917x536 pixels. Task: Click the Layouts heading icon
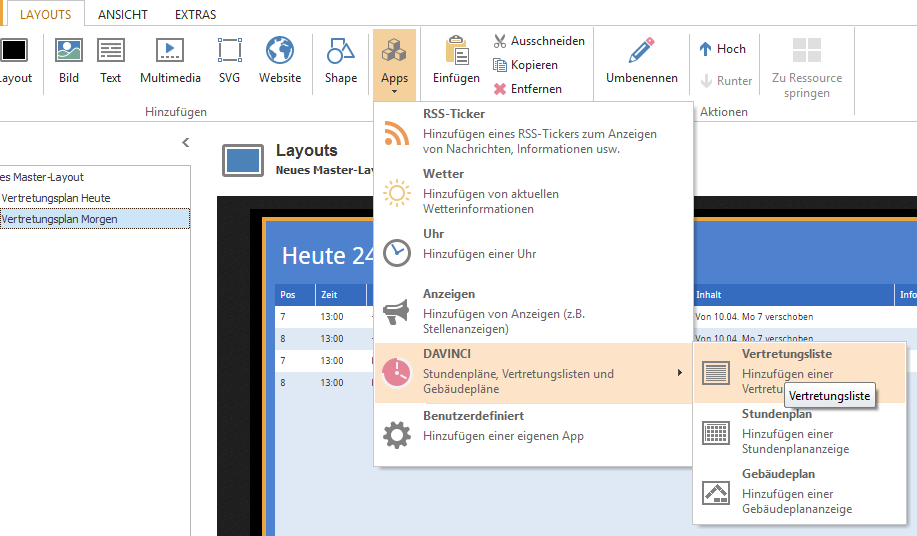coord(243,160)
